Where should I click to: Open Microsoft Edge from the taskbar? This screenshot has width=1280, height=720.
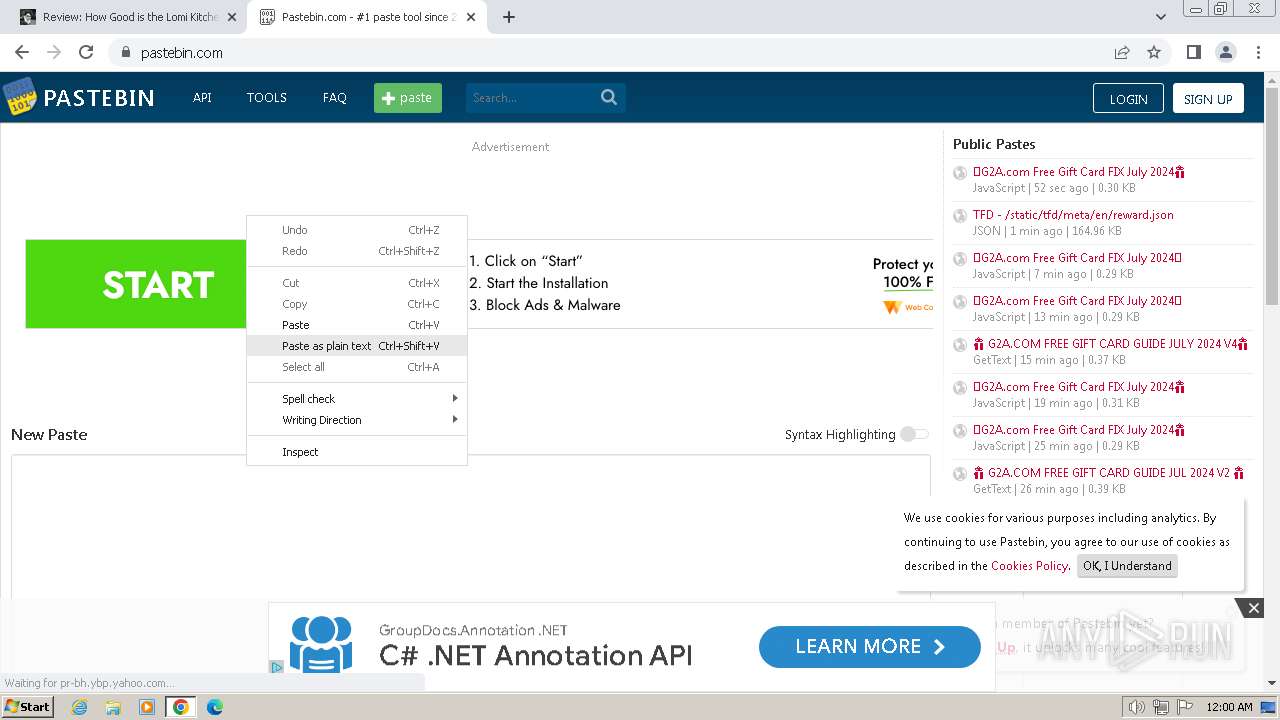pos(215,707)
